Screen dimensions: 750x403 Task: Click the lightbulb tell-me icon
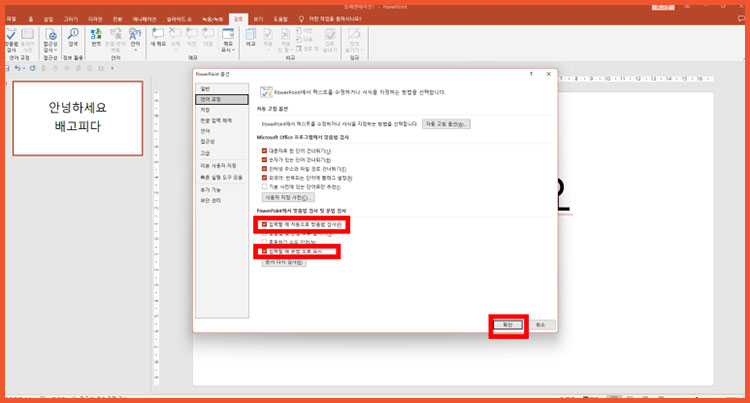(301, 19)
